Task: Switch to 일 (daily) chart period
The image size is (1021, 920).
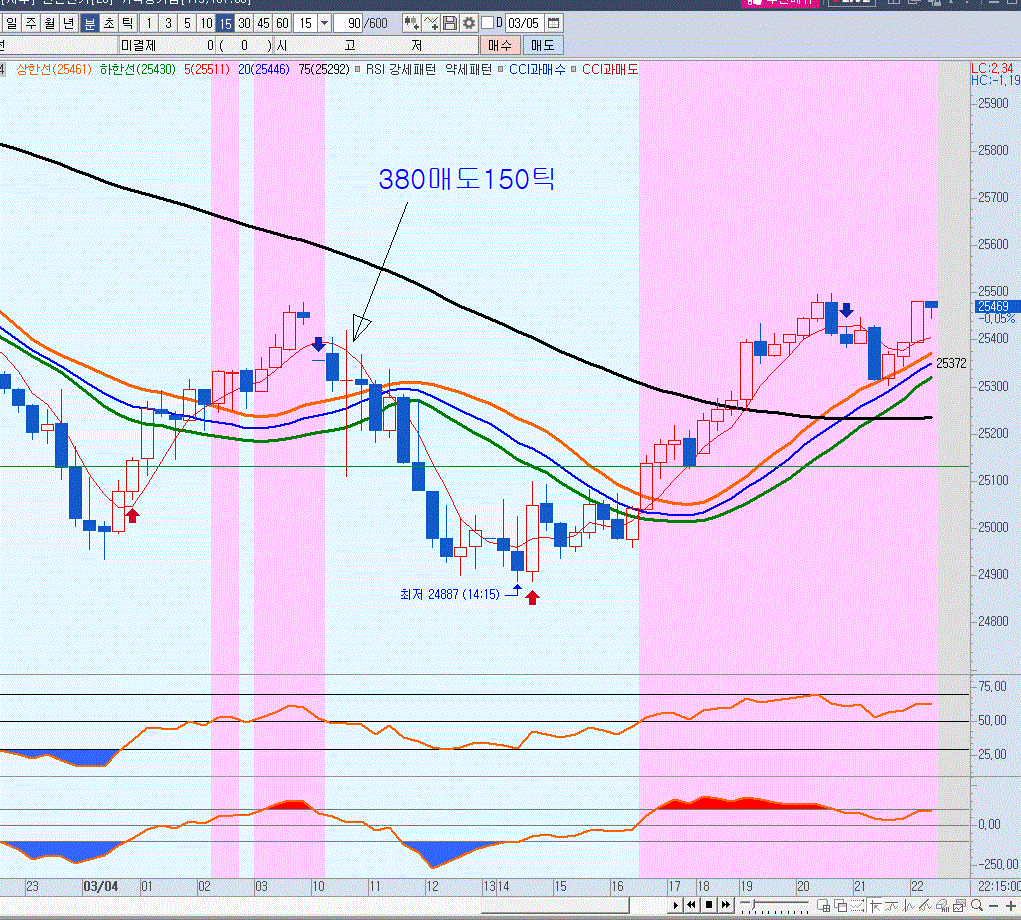Action: (11, 23)
